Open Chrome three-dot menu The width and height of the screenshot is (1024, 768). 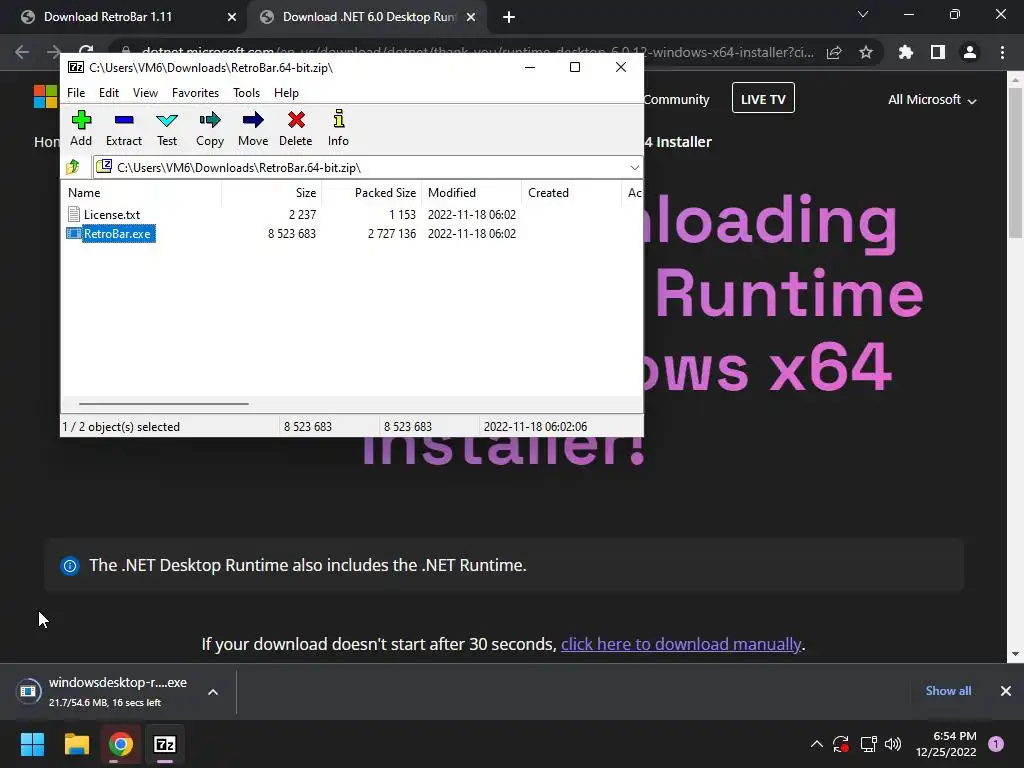pos(1002,52)
